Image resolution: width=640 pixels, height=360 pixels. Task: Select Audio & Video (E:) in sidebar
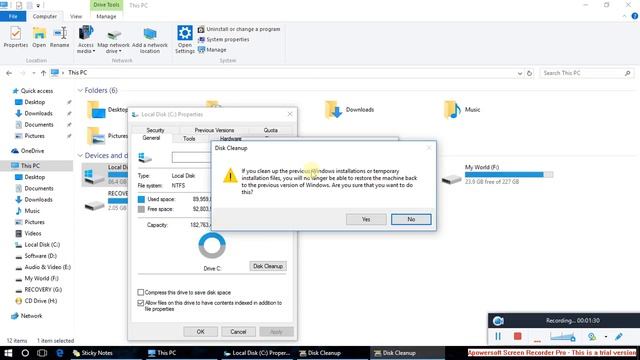[47, 267]
